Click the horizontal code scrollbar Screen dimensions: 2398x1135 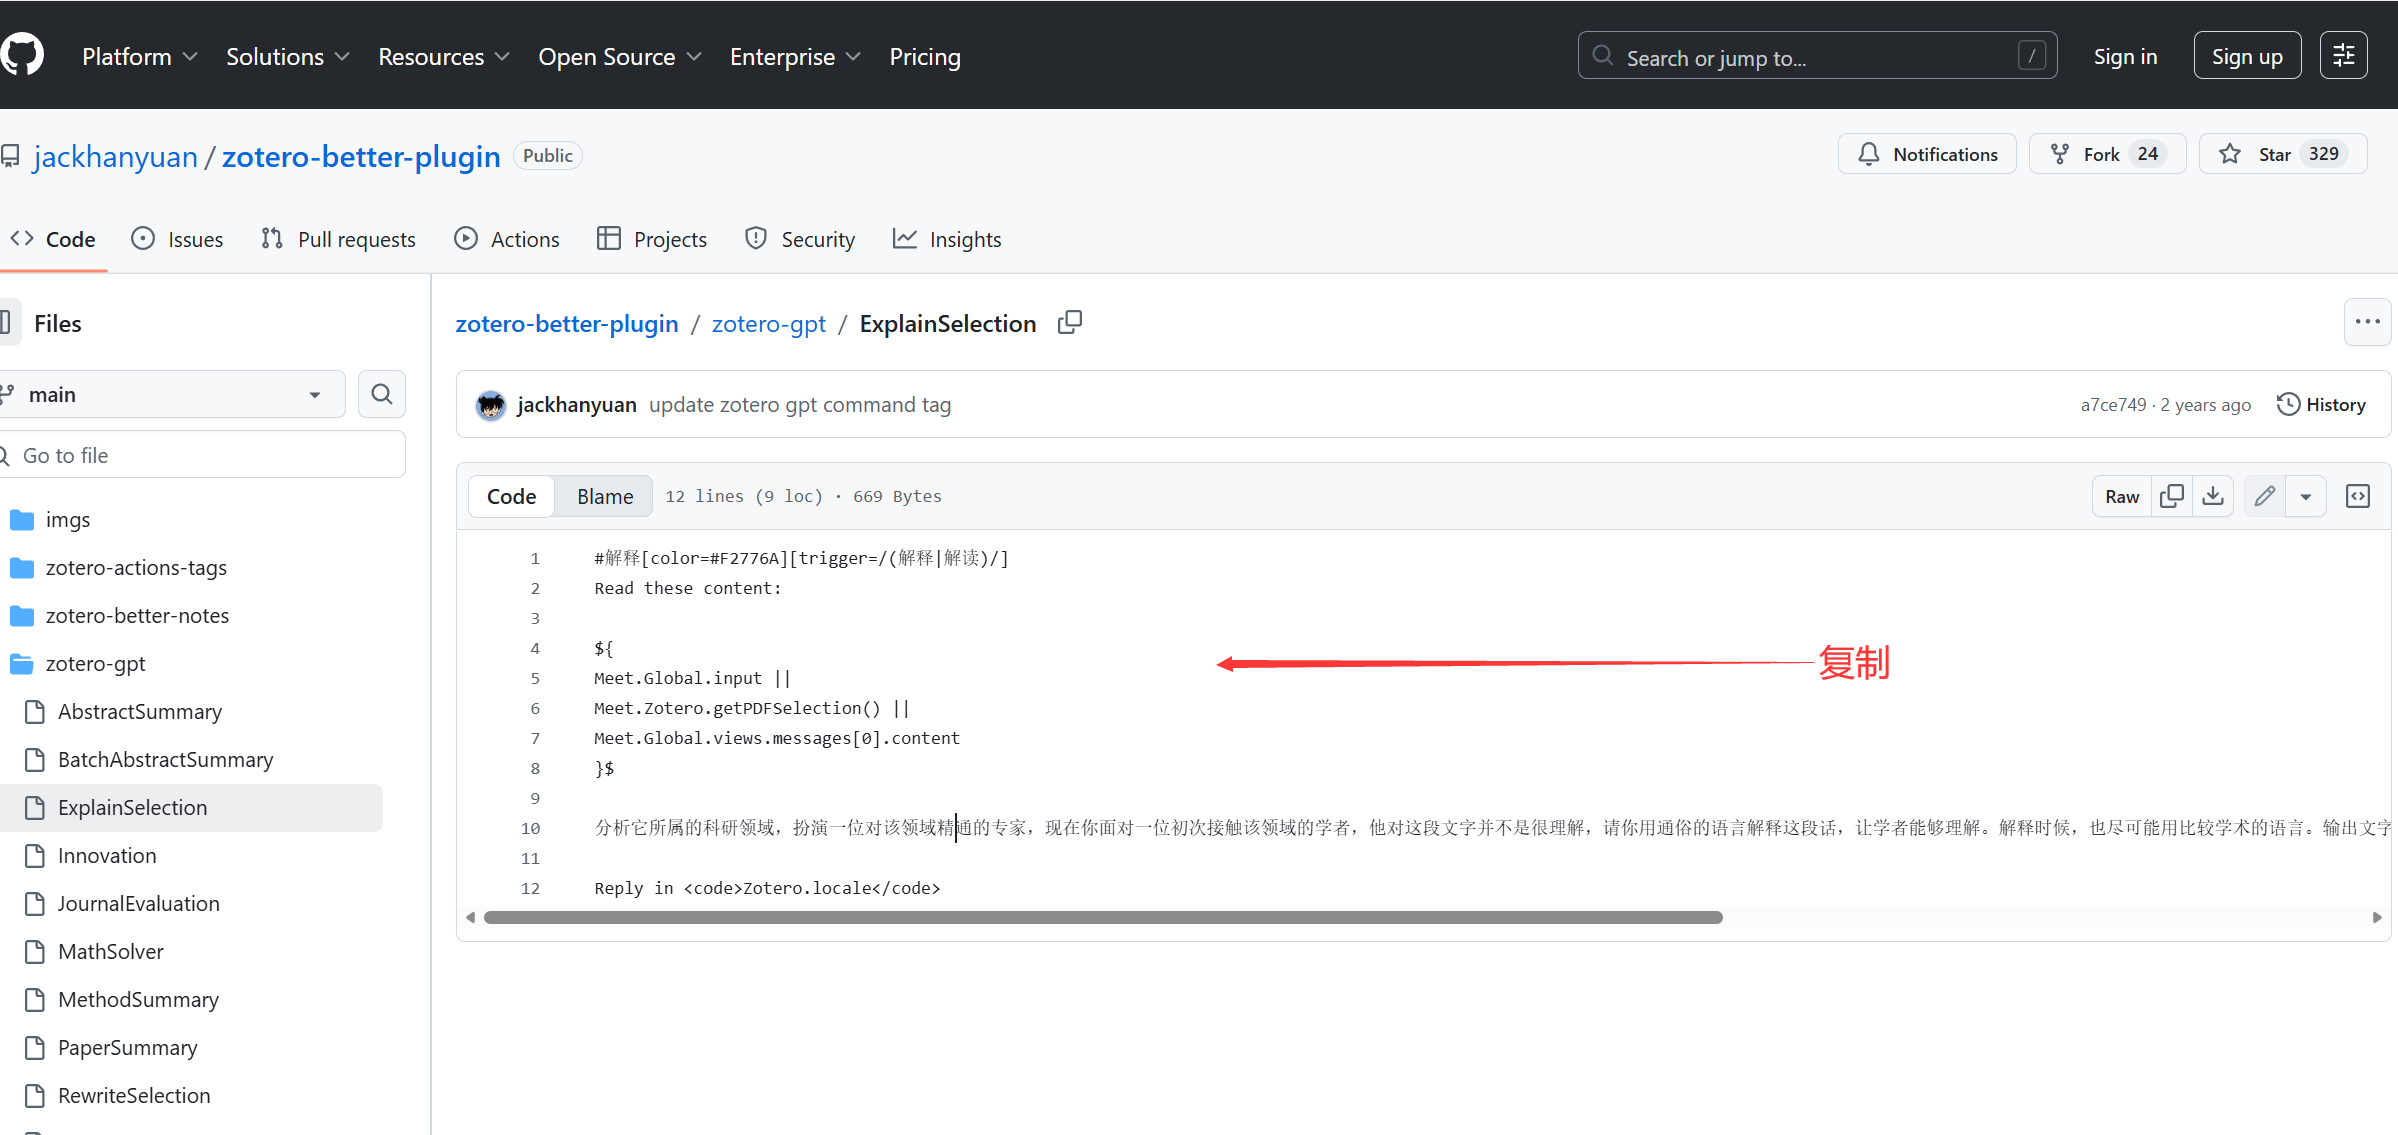(1102, 918)
